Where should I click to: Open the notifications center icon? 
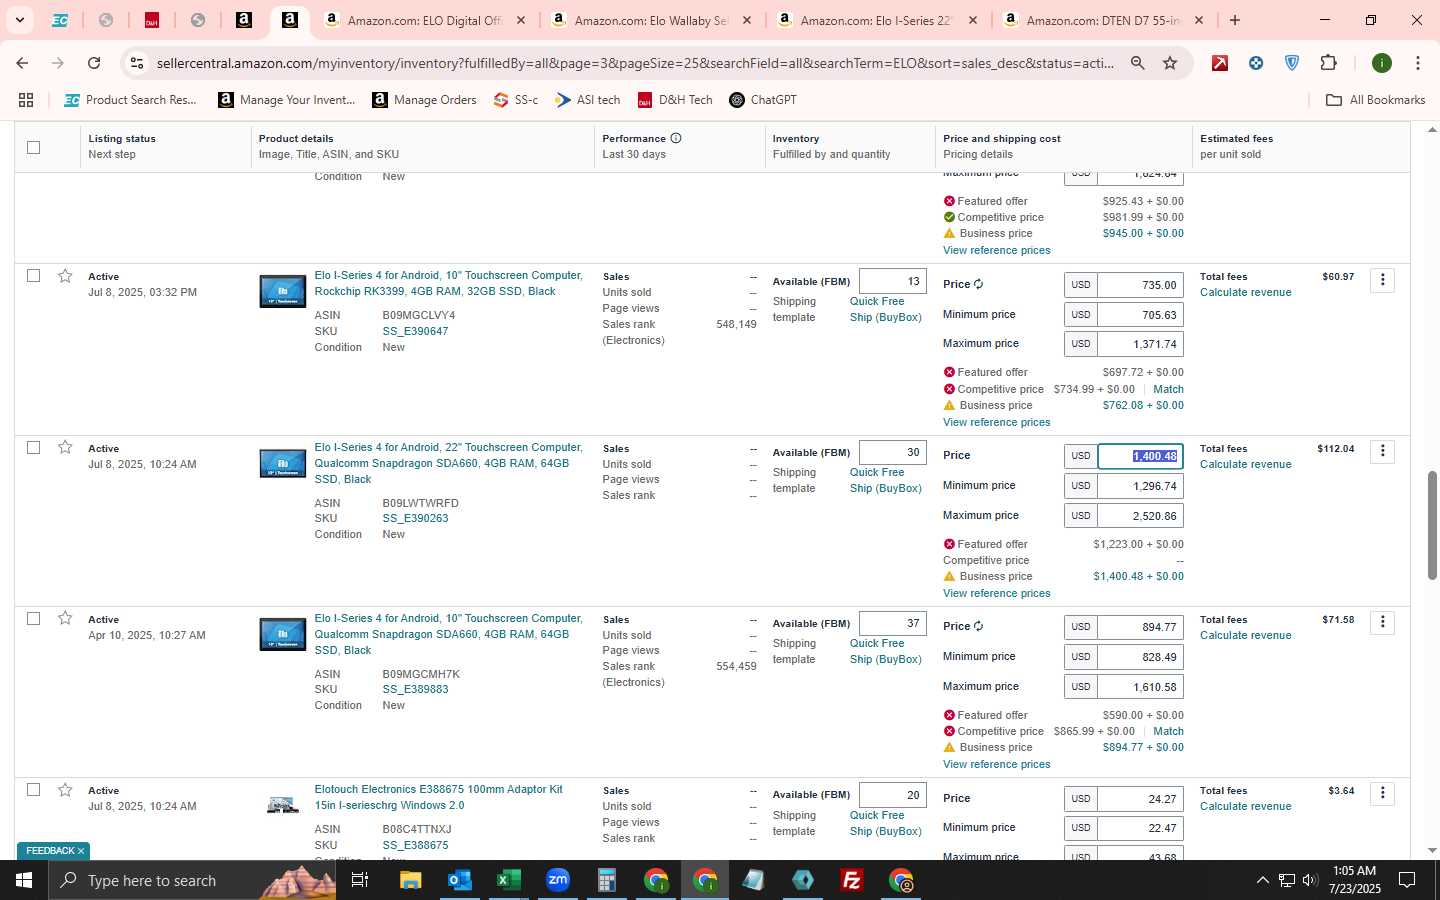point(1407,880)
